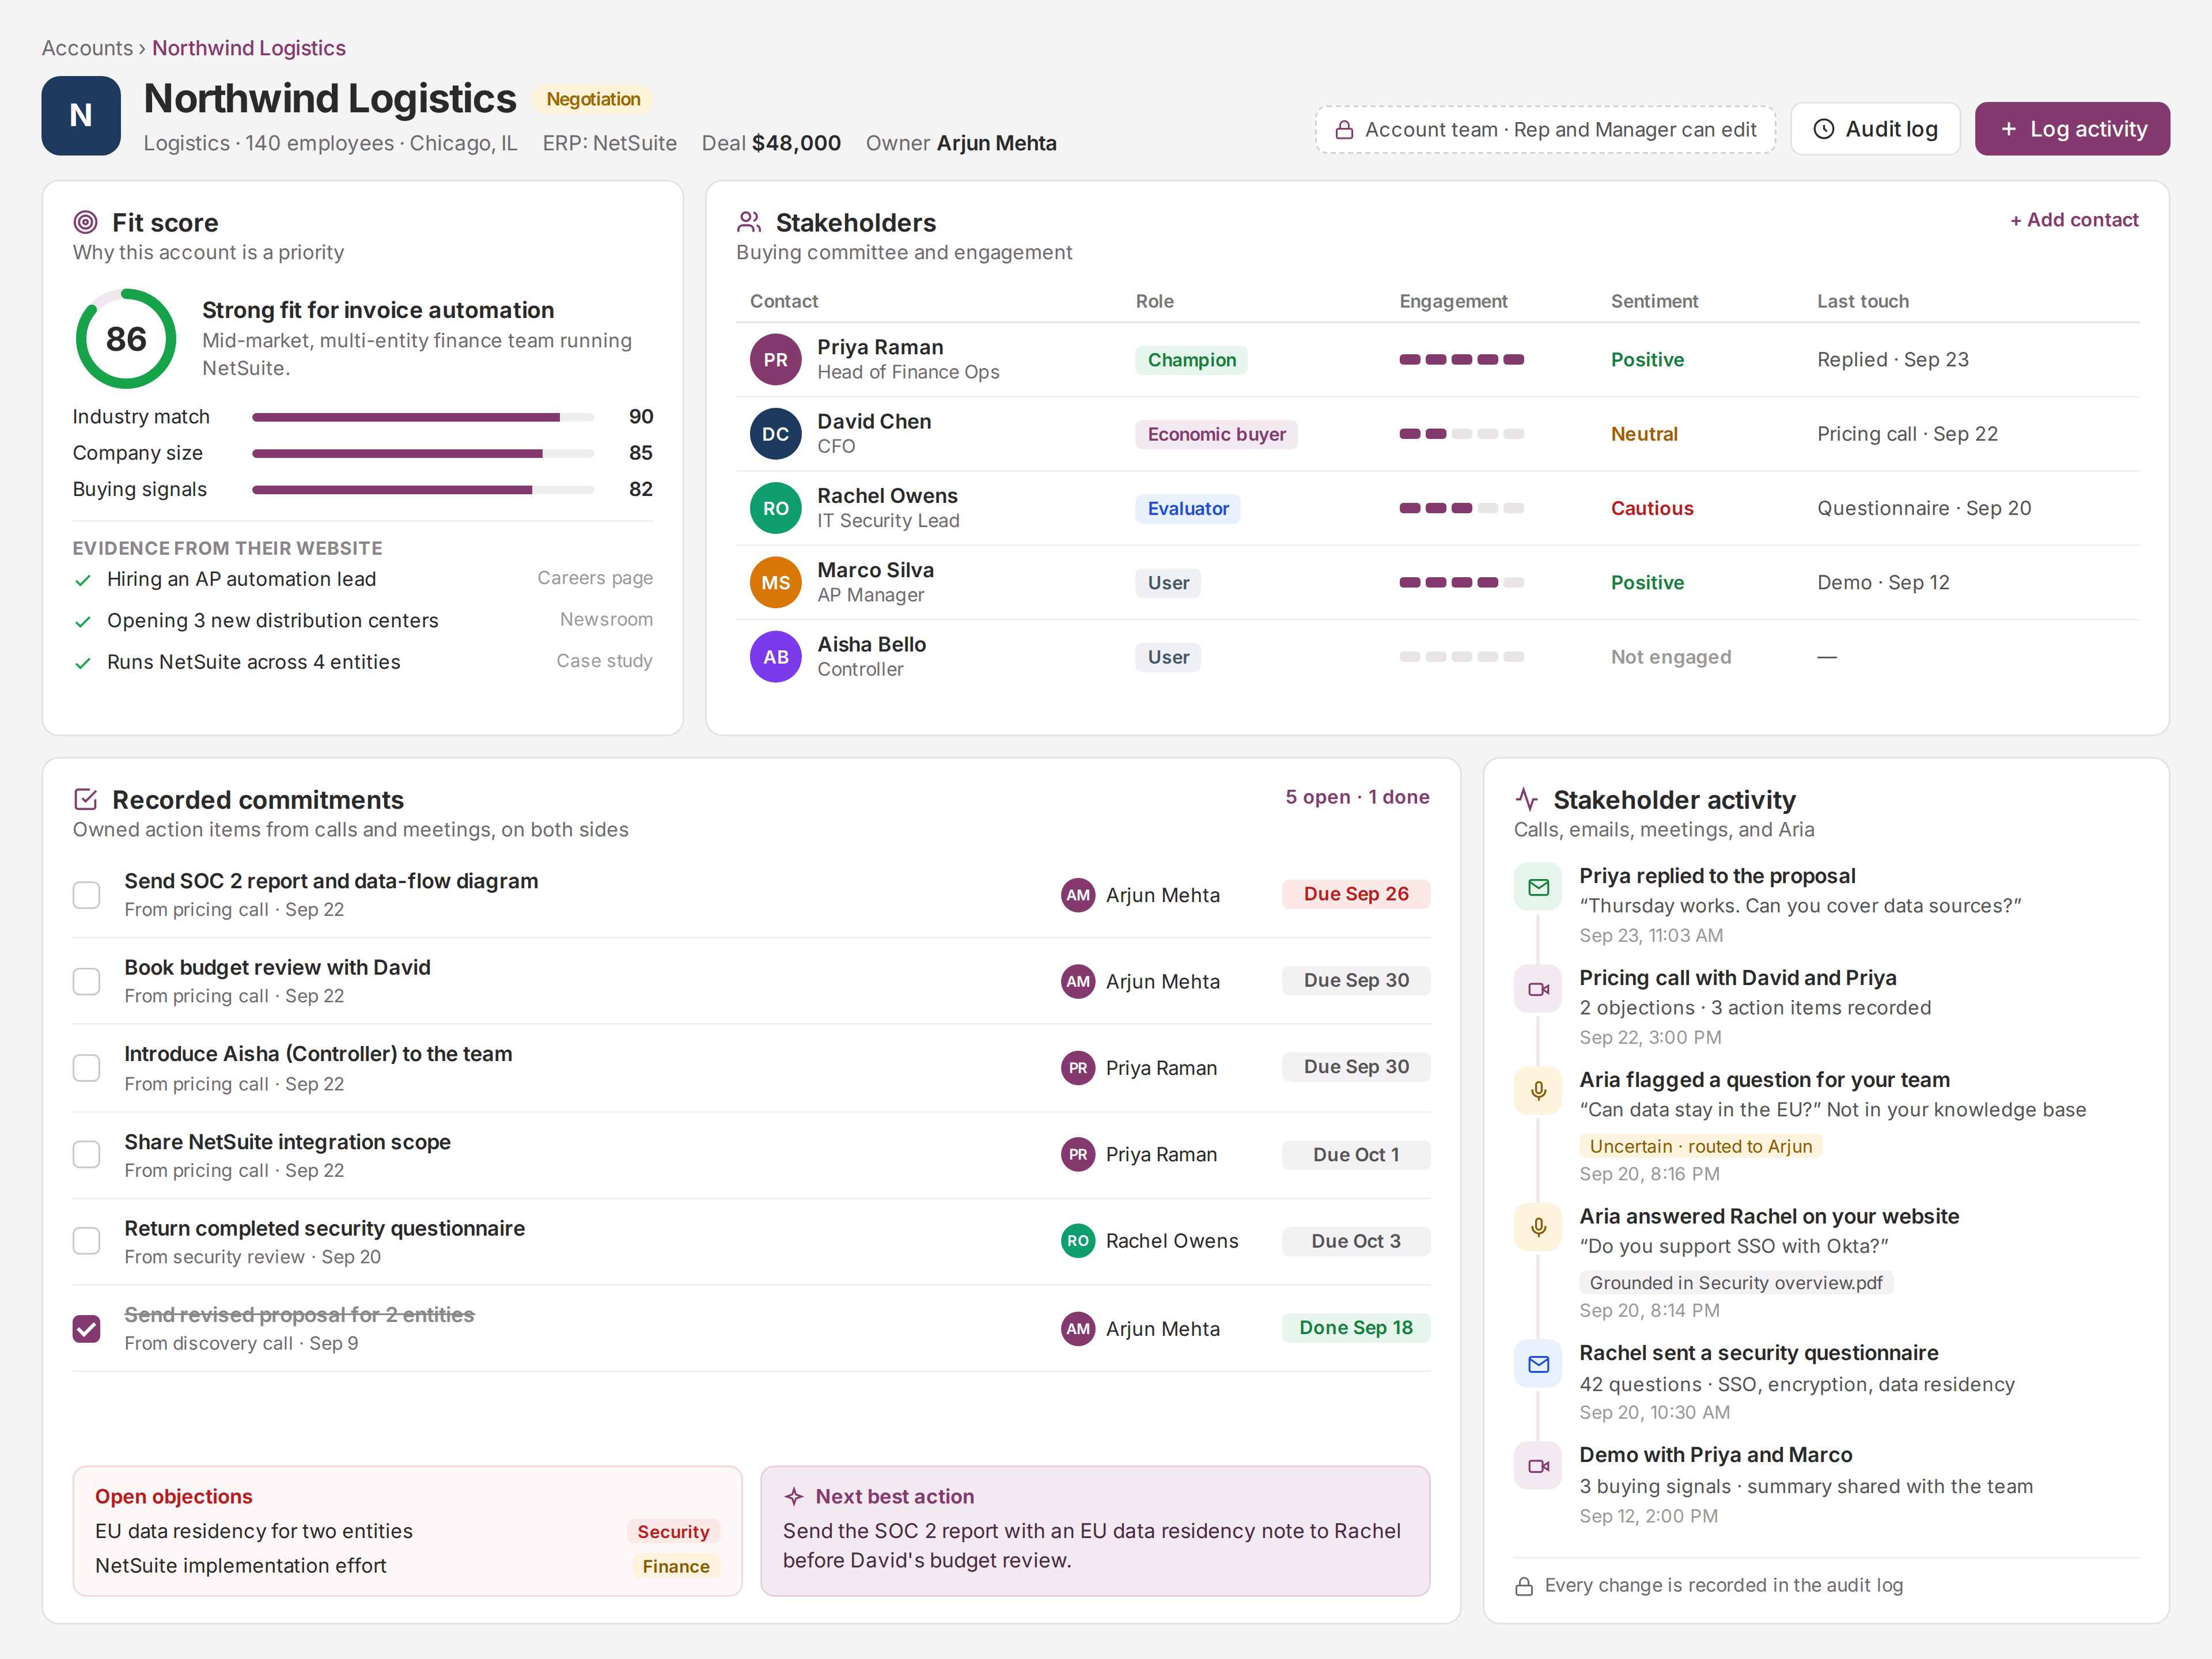Click the lock icon in Account team badge
Viewport: 2212px width, 1659px height.
click(x=1344, y=130)
